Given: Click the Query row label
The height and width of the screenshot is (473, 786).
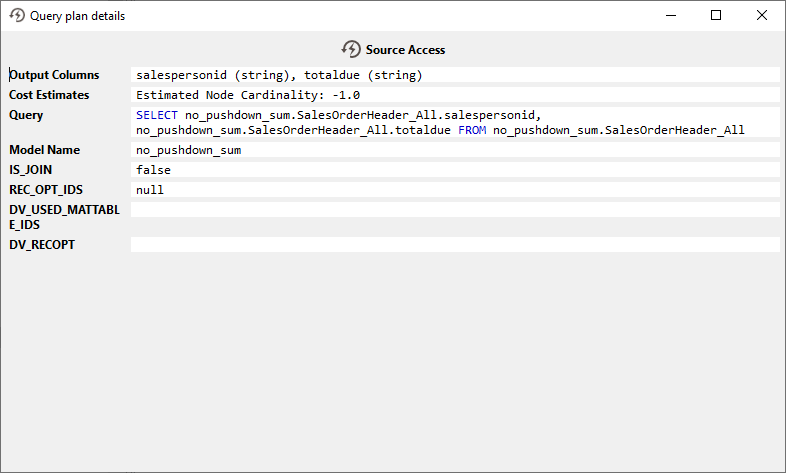Looking at the screenshot, I should point(26,115).
